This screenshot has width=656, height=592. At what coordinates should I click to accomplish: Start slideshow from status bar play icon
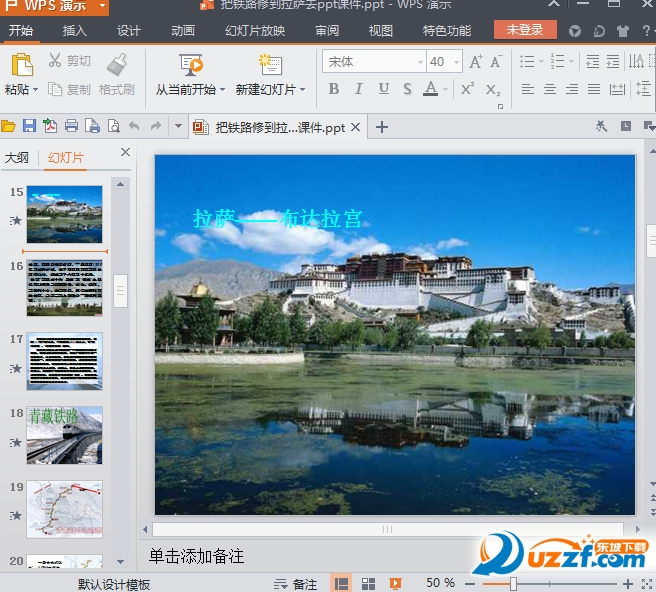click(x=395, y=584)
